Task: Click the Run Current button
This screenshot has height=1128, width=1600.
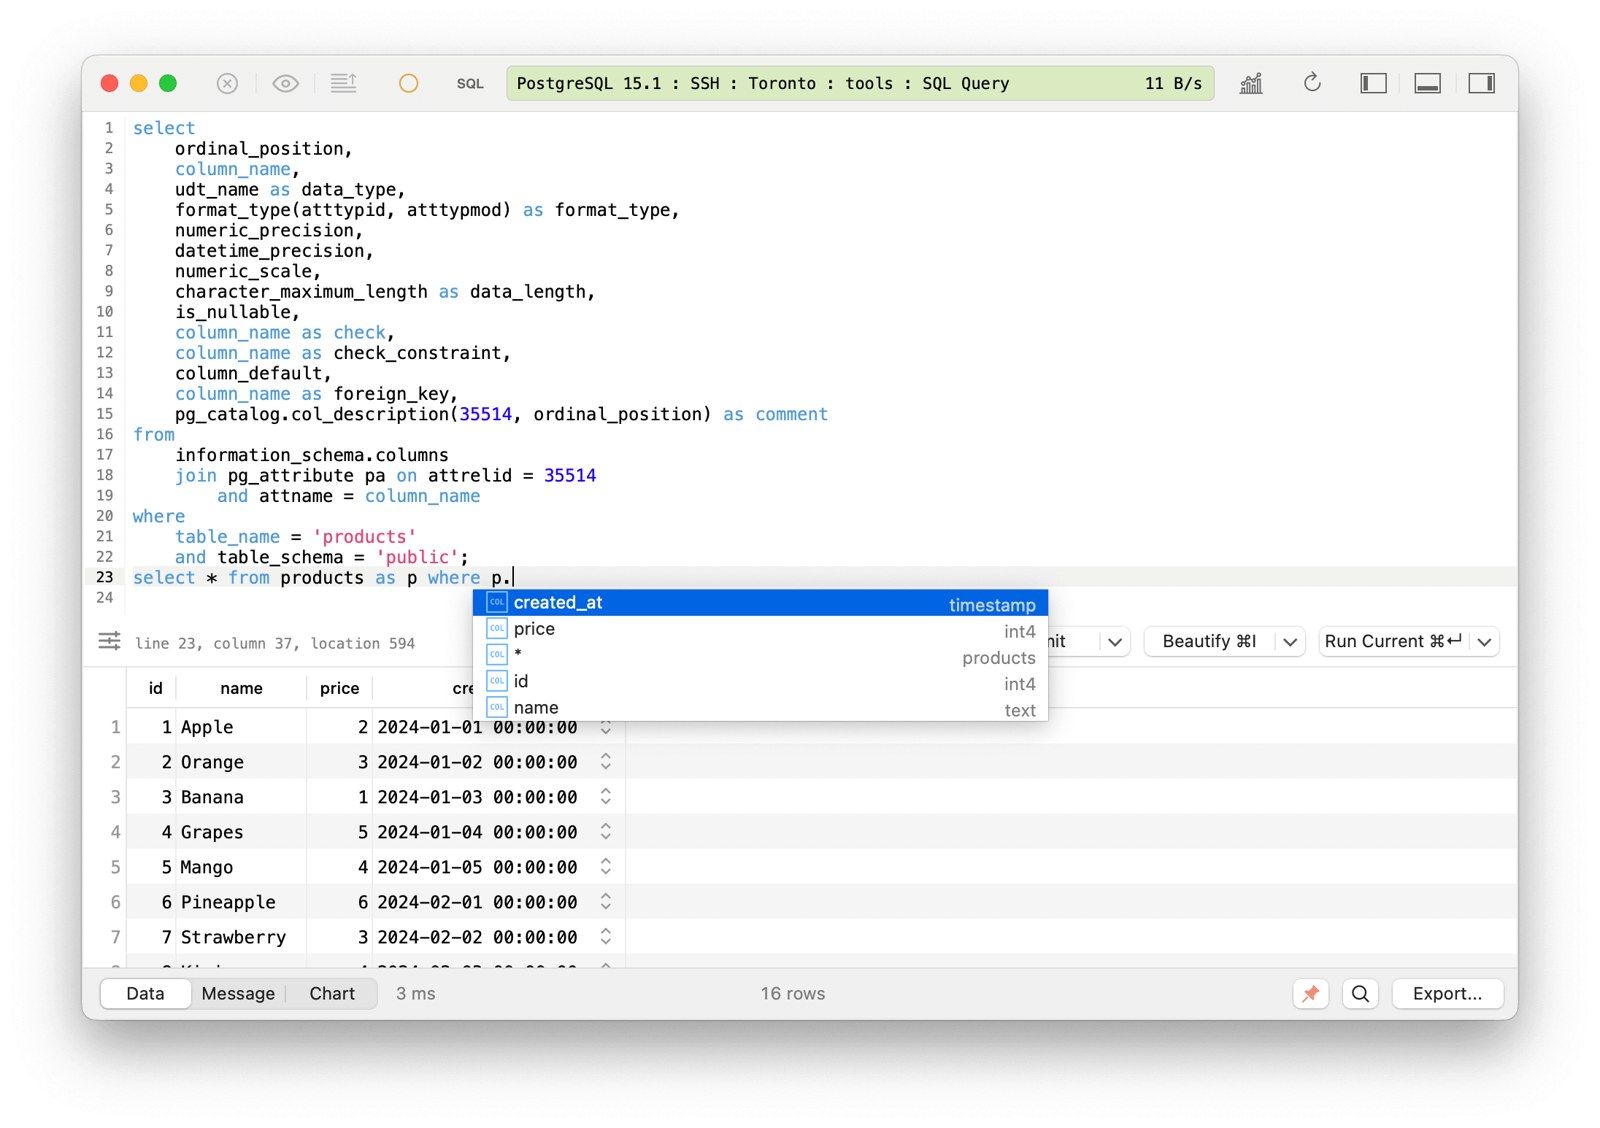Action: pos(1393,641)
